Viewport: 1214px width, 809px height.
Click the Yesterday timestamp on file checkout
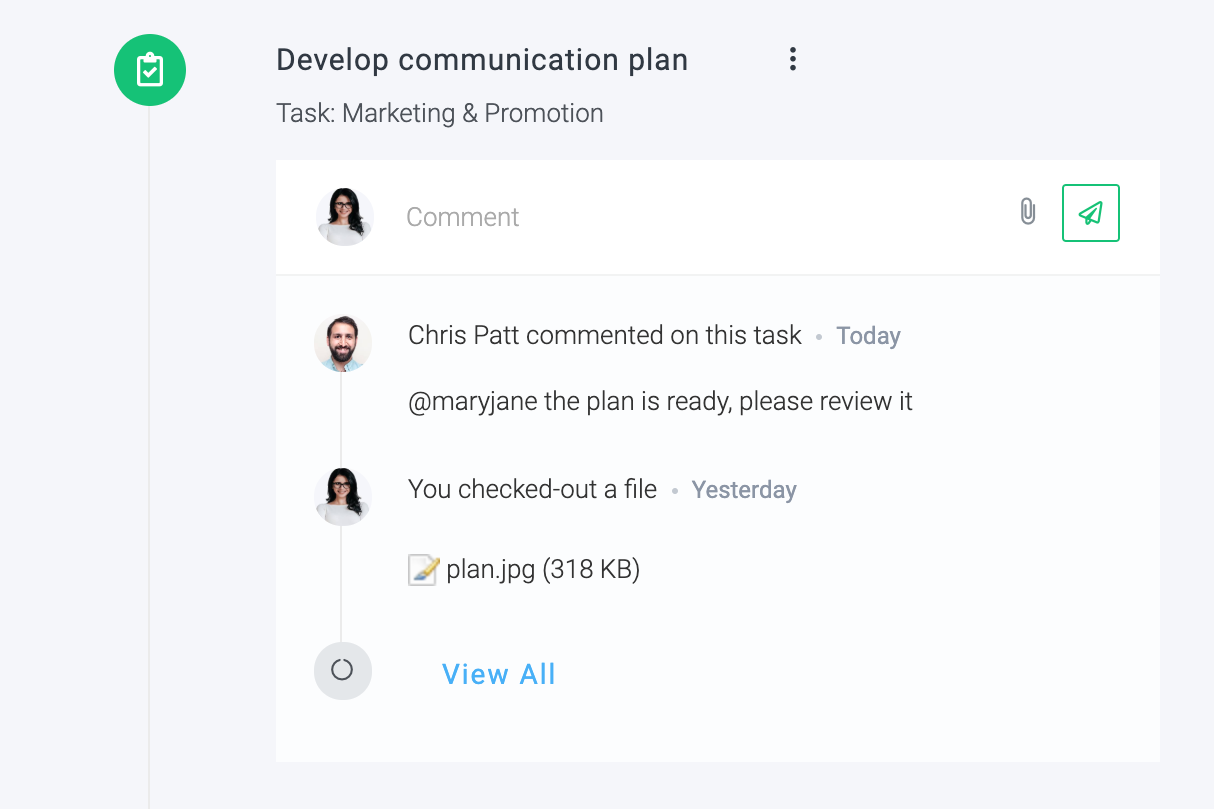click(x=744, y=490)
